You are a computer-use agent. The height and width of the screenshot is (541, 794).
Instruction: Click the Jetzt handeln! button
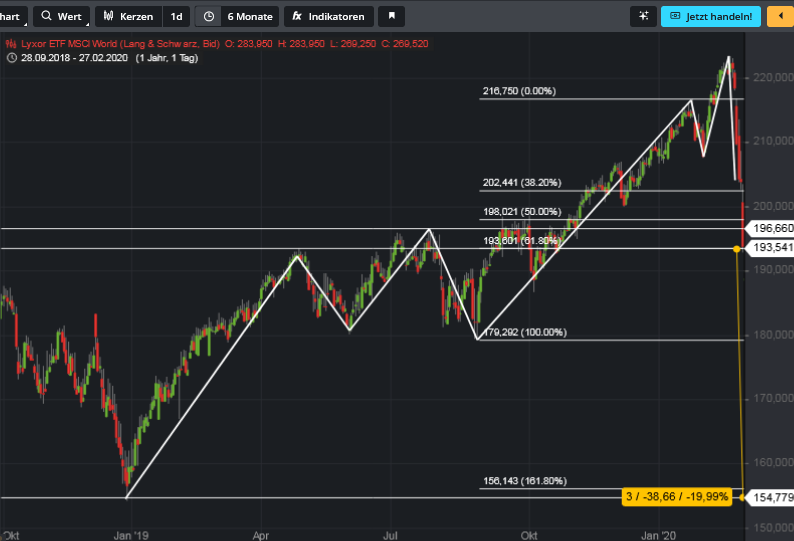(712, 17)
